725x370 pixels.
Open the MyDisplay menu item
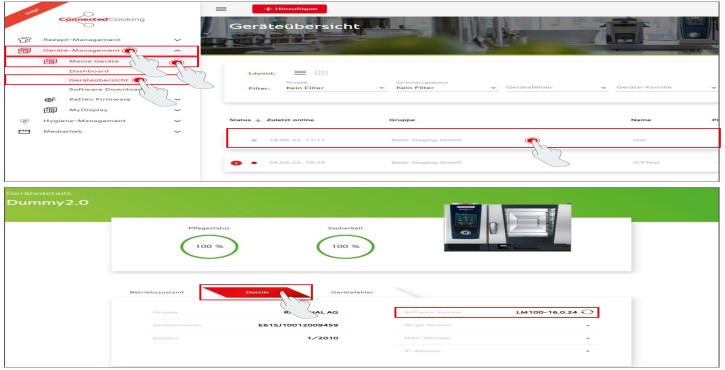(88, 110)
